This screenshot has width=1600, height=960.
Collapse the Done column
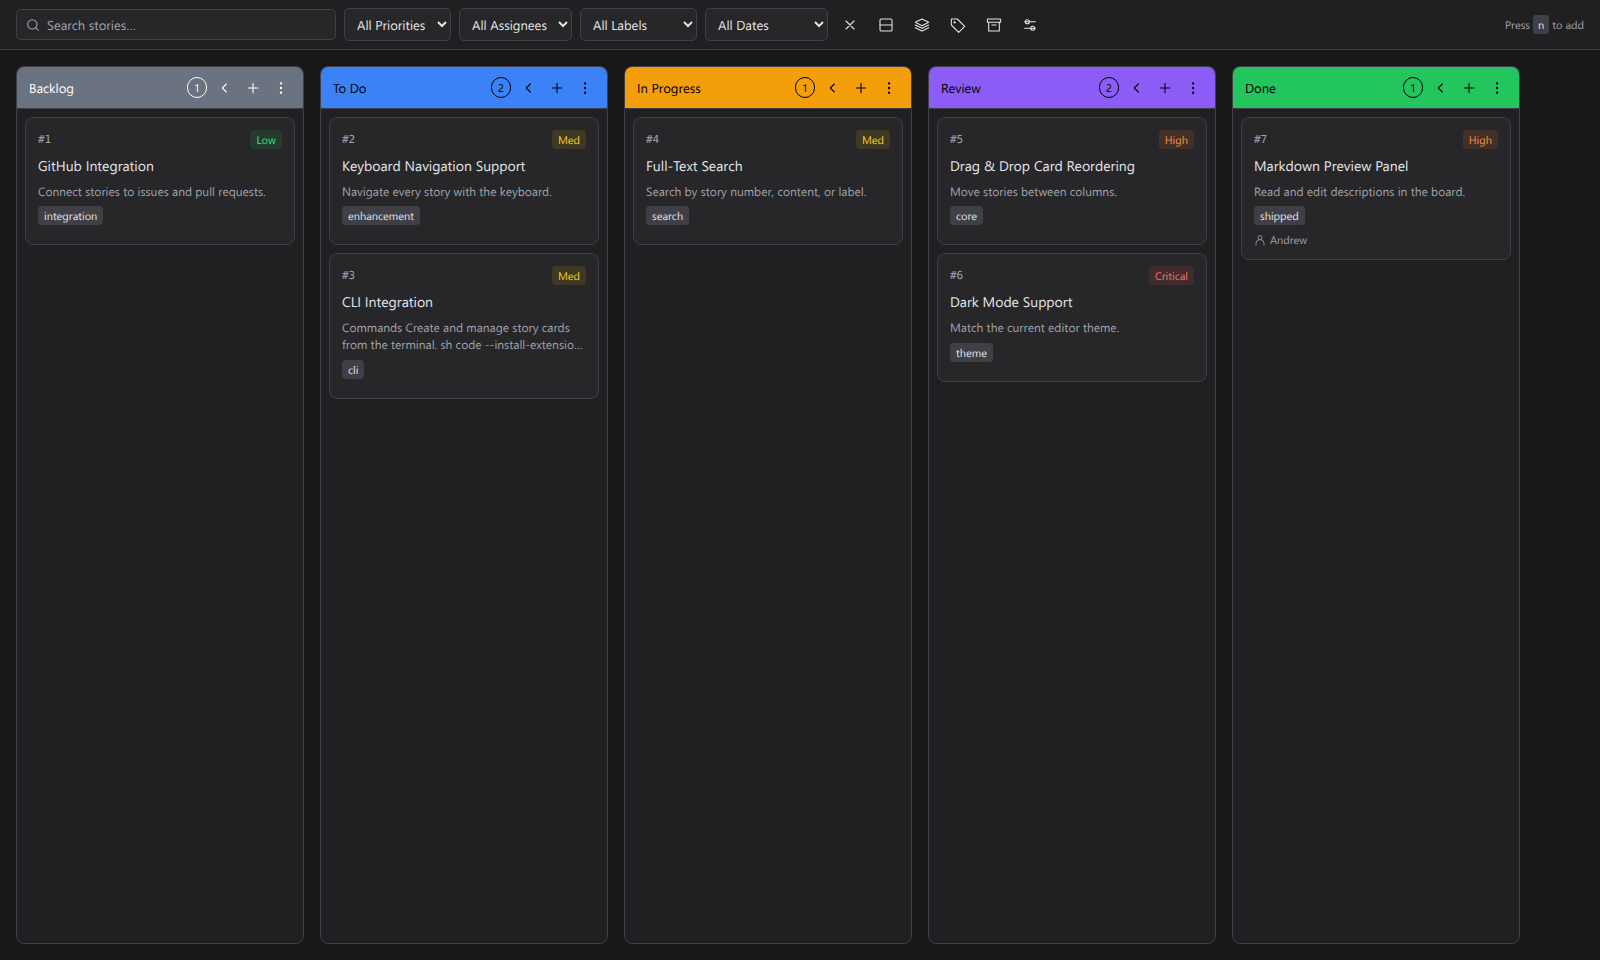pyautogui.click(x=1441, y=88)
